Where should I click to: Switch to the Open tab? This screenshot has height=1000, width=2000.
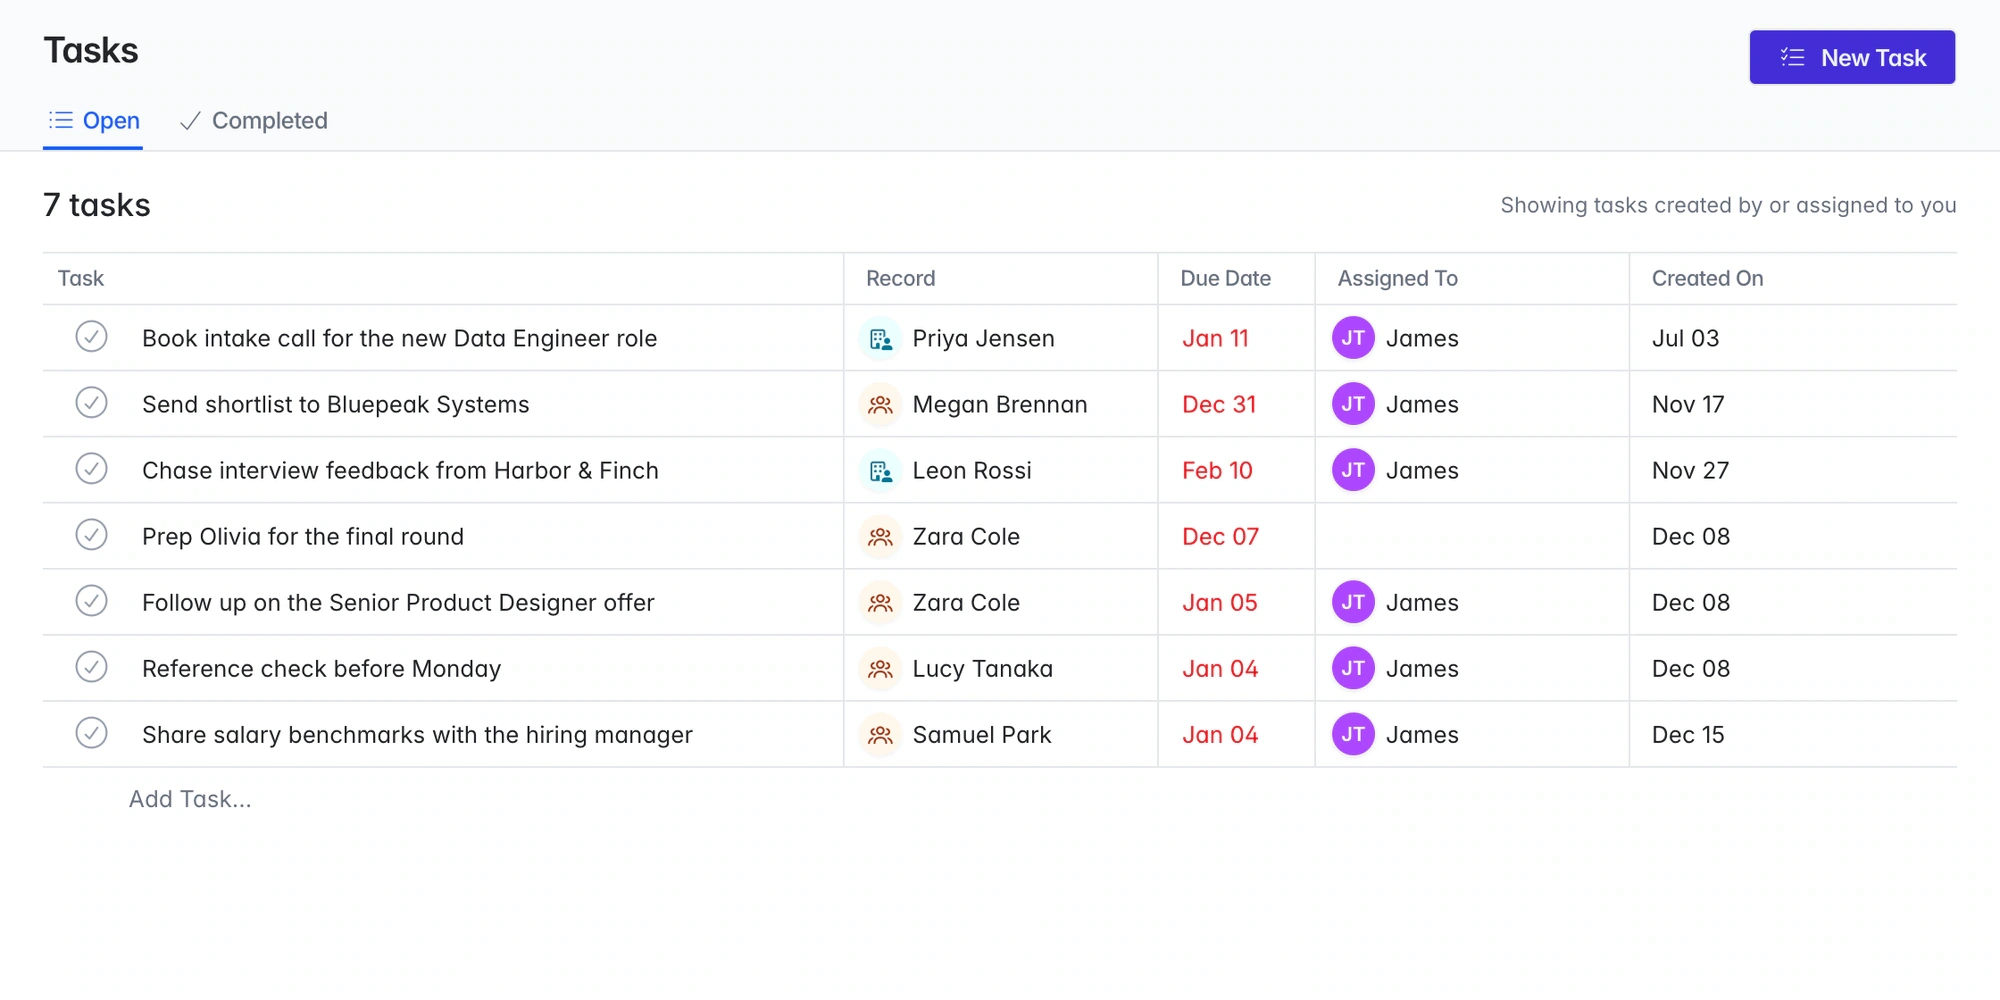click(93, 121)
